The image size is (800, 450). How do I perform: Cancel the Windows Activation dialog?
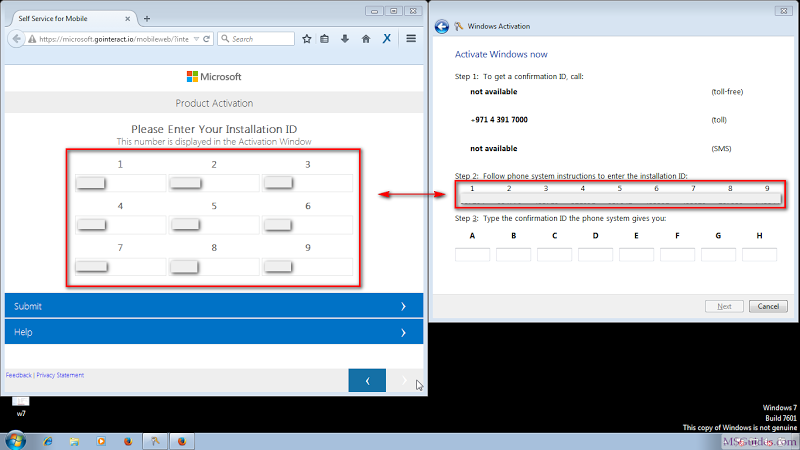pos(768,306)
